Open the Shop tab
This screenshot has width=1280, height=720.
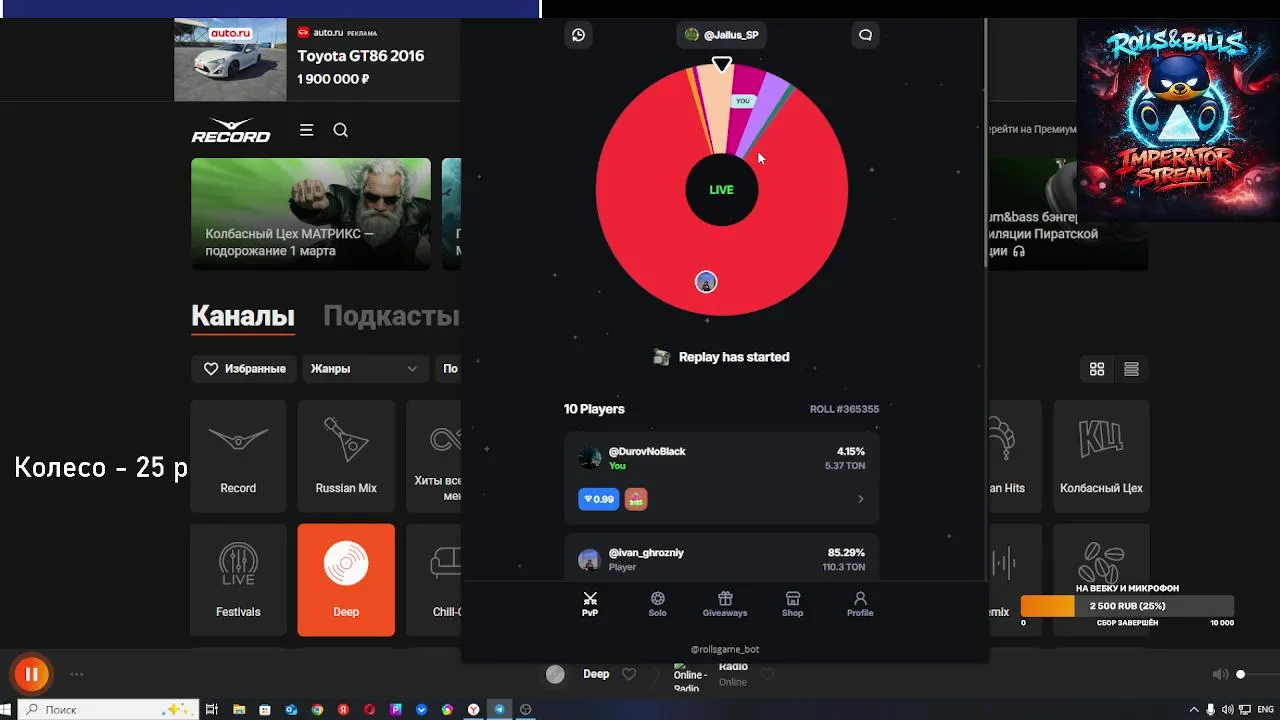pyautogui.click(x=792, y=604)
